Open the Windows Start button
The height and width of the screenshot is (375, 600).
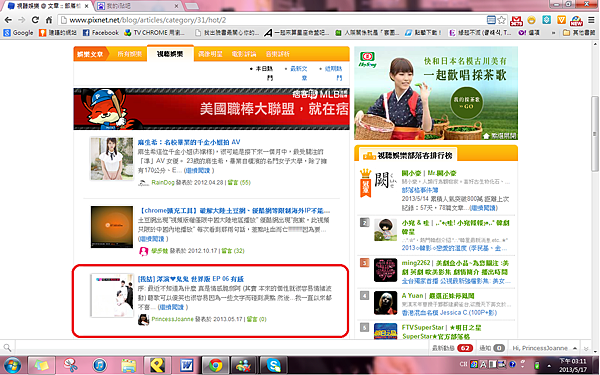coord(12,365)
